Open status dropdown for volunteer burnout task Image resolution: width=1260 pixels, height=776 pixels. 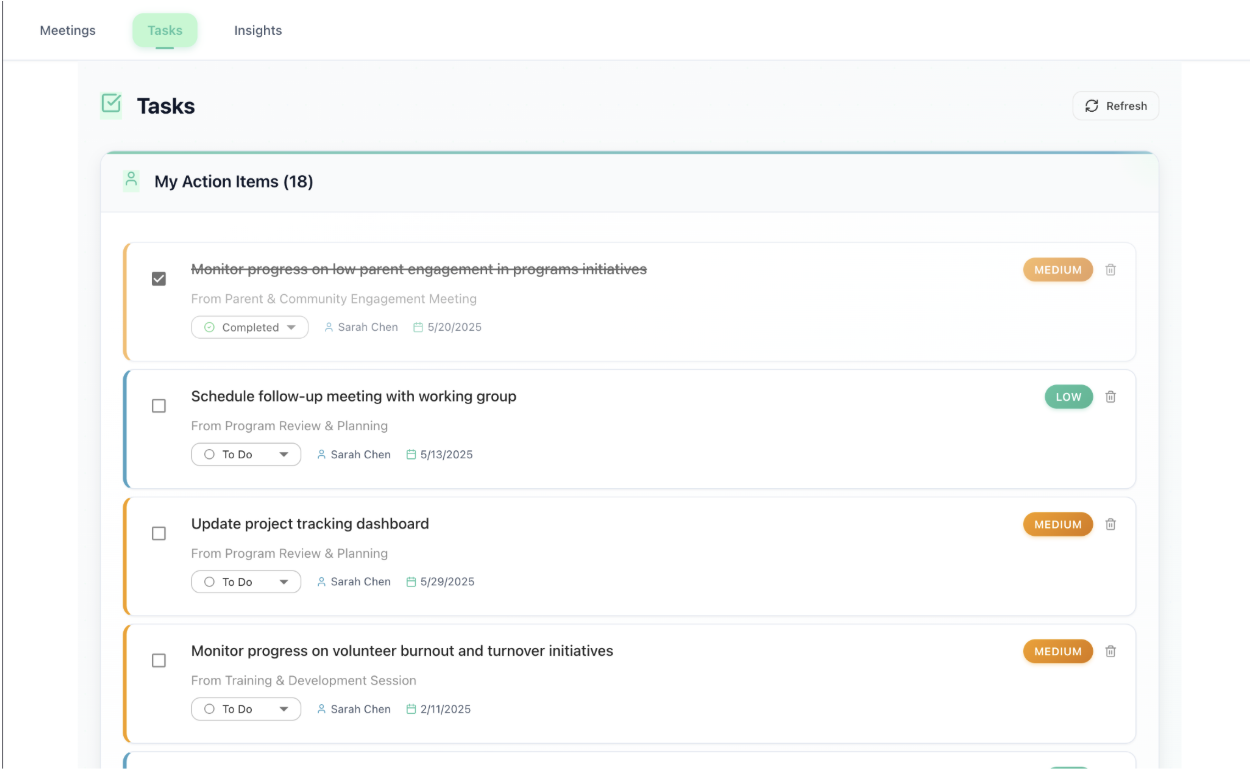(x=246, y=709)
